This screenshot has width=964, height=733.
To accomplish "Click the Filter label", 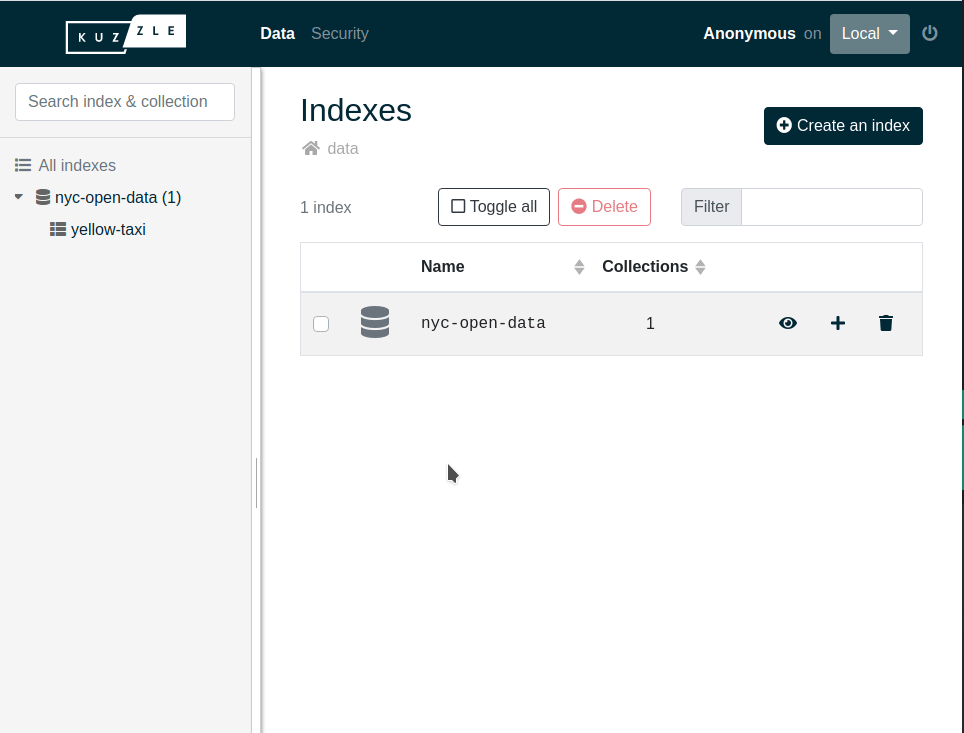I will point(711,207).
